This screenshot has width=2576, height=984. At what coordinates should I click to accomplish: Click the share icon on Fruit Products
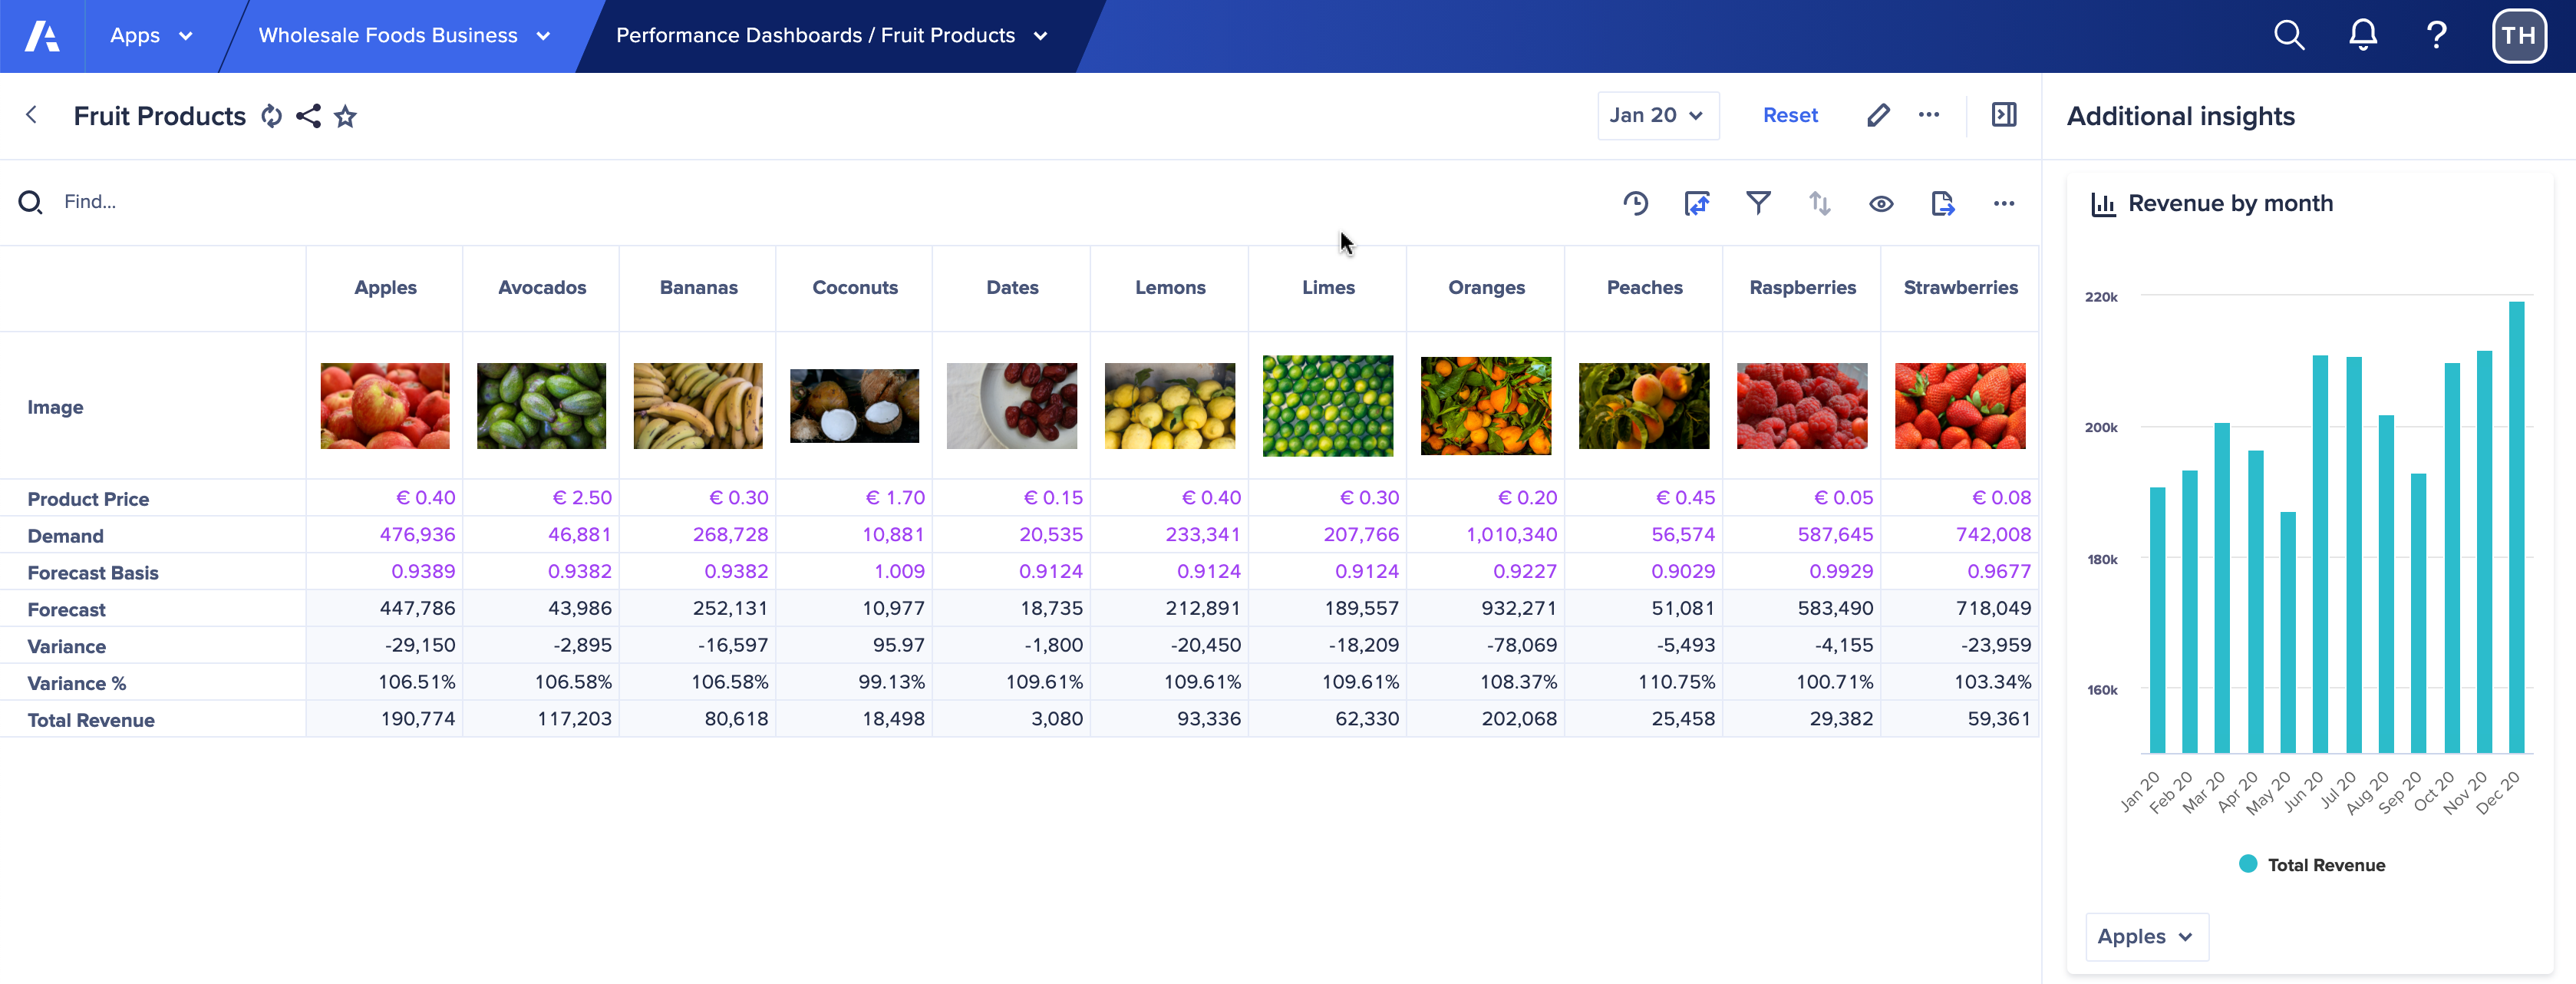[x=308, y=115]
